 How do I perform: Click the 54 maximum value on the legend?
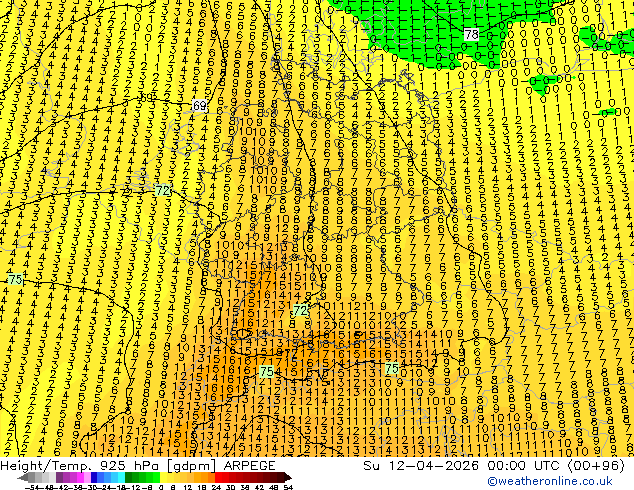pos(288,487)
